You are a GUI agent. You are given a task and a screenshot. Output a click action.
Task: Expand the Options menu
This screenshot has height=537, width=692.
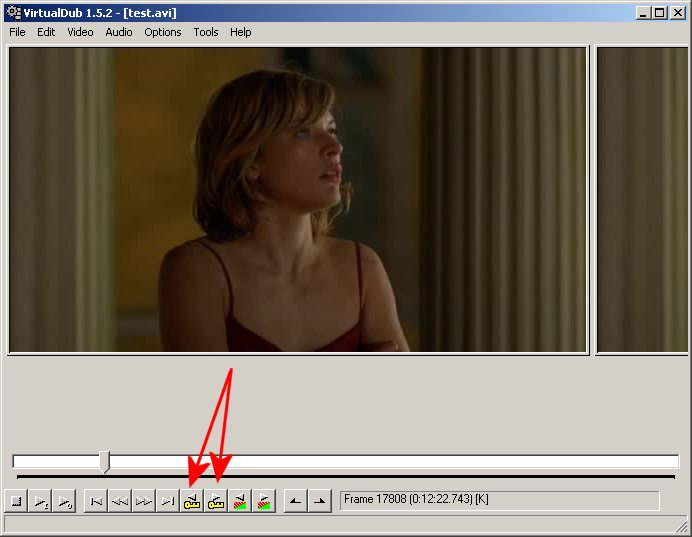(x=163, y=32)
